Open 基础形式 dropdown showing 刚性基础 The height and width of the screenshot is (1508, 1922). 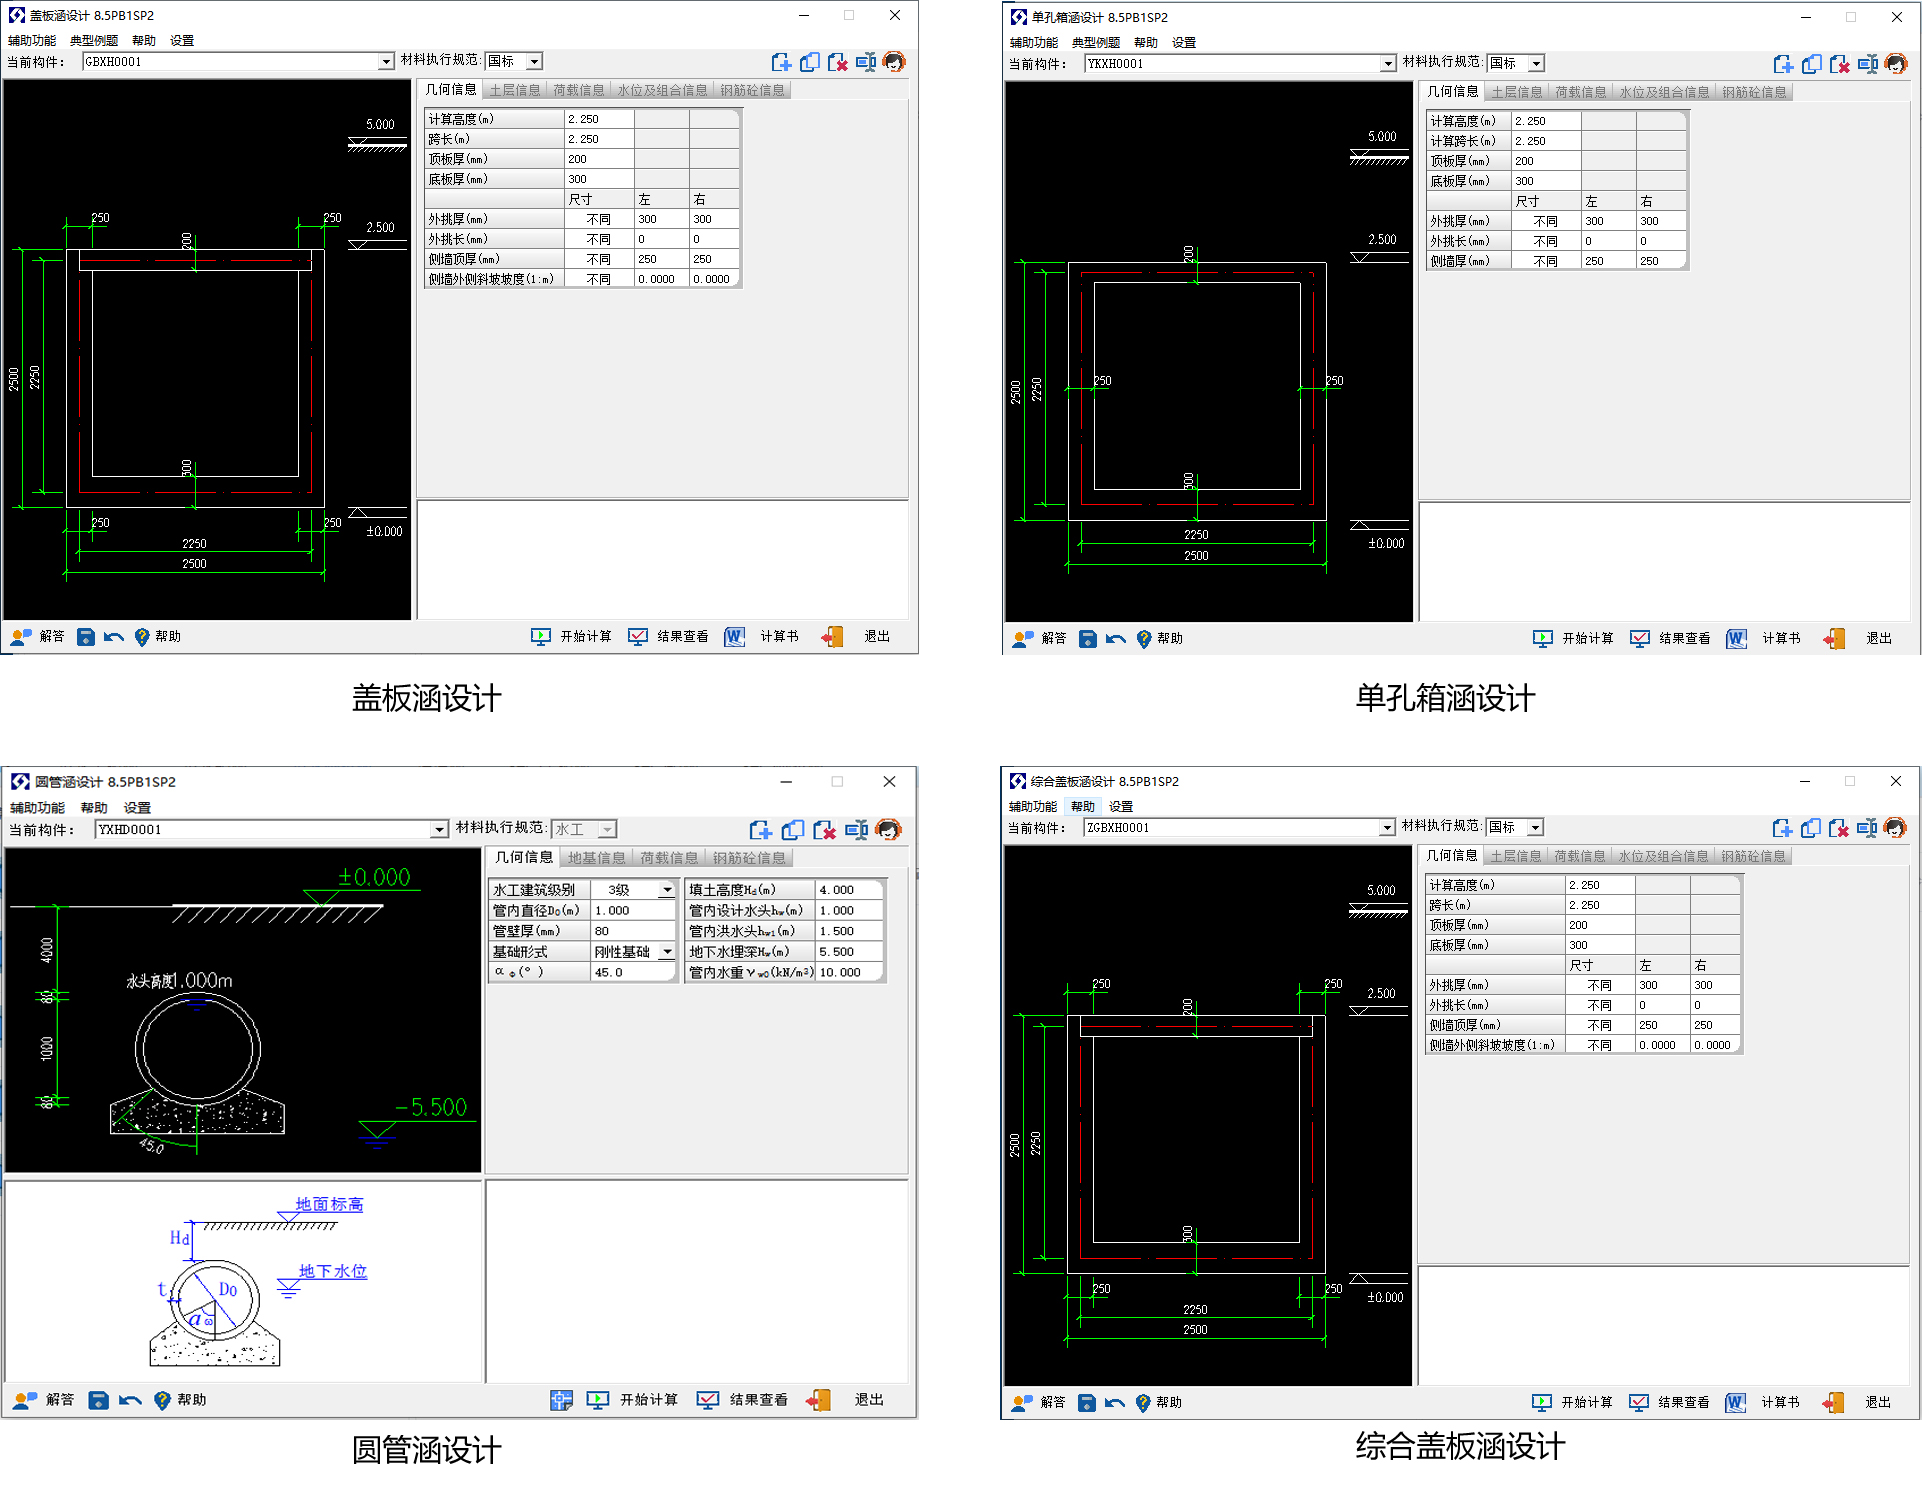(x=667, y=952)
